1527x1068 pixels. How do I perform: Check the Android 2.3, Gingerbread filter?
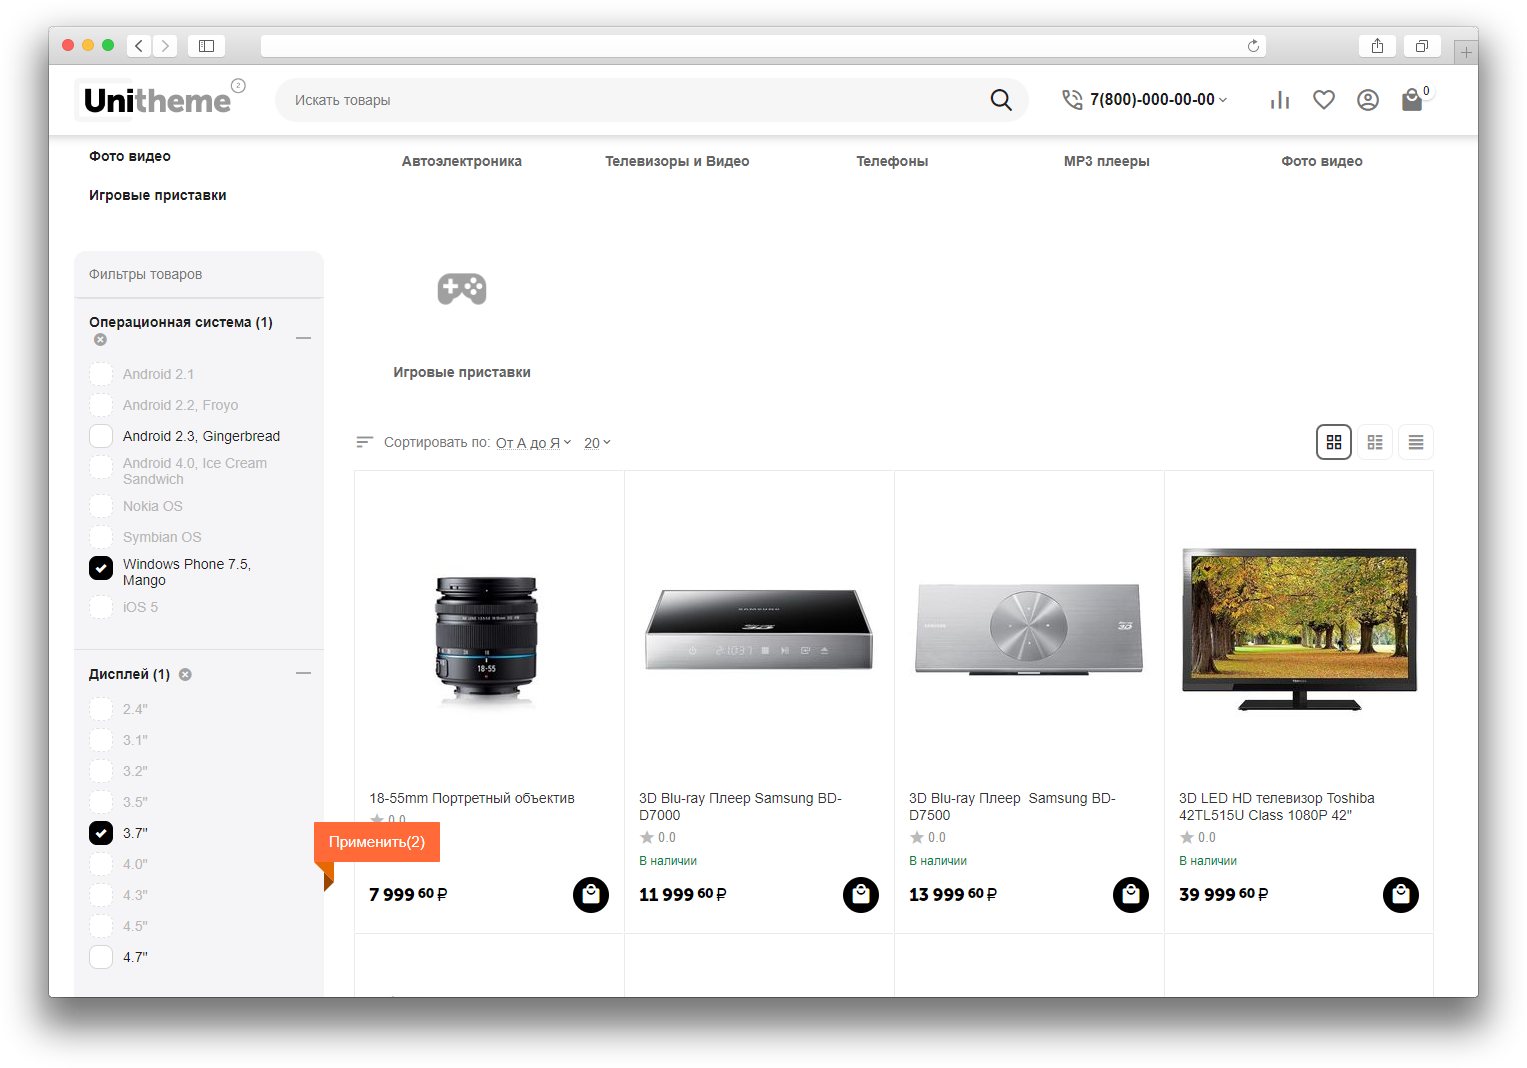tap(101, 436)
